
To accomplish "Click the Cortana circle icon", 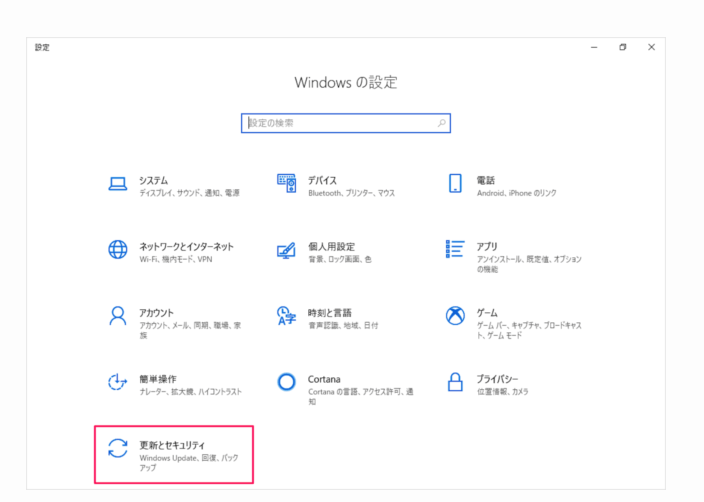I will [286, 382].
